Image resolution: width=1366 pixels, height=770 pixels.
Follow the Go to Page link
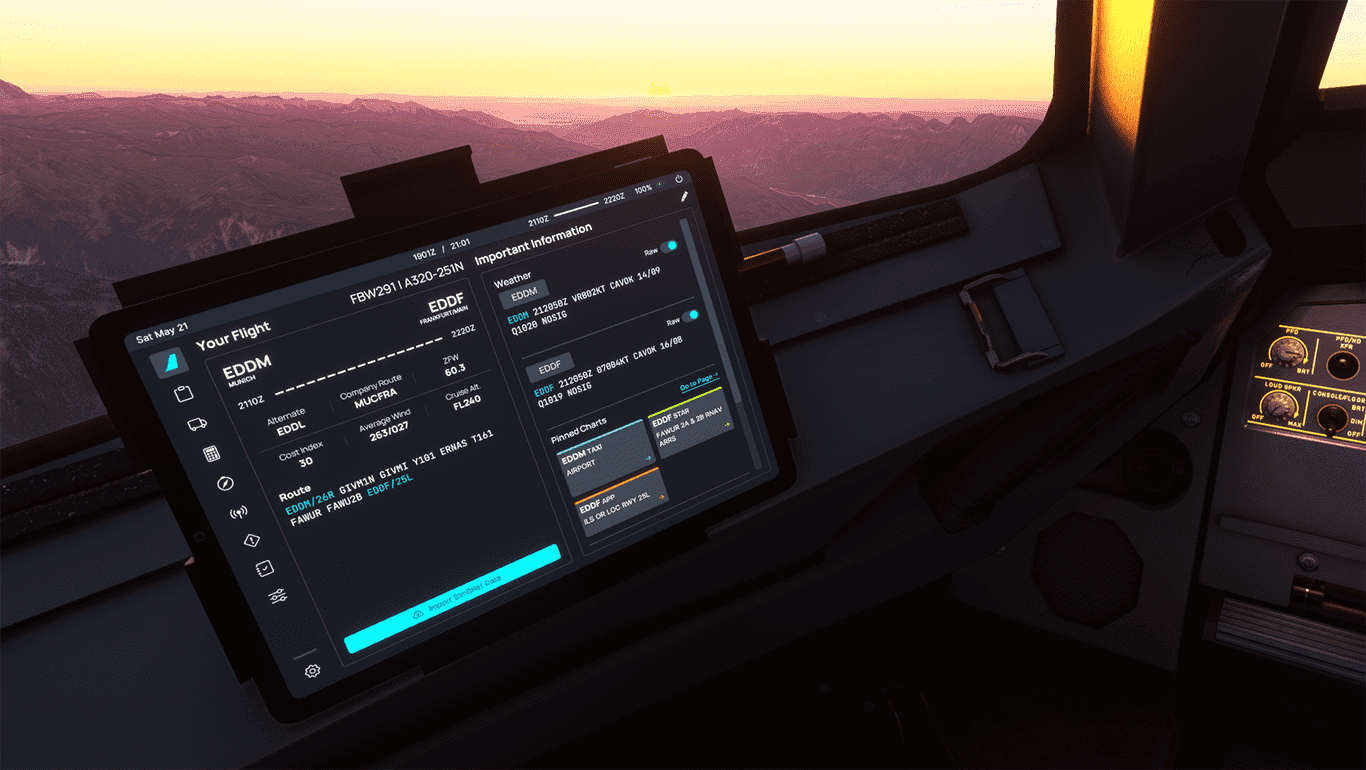[699, 381]
